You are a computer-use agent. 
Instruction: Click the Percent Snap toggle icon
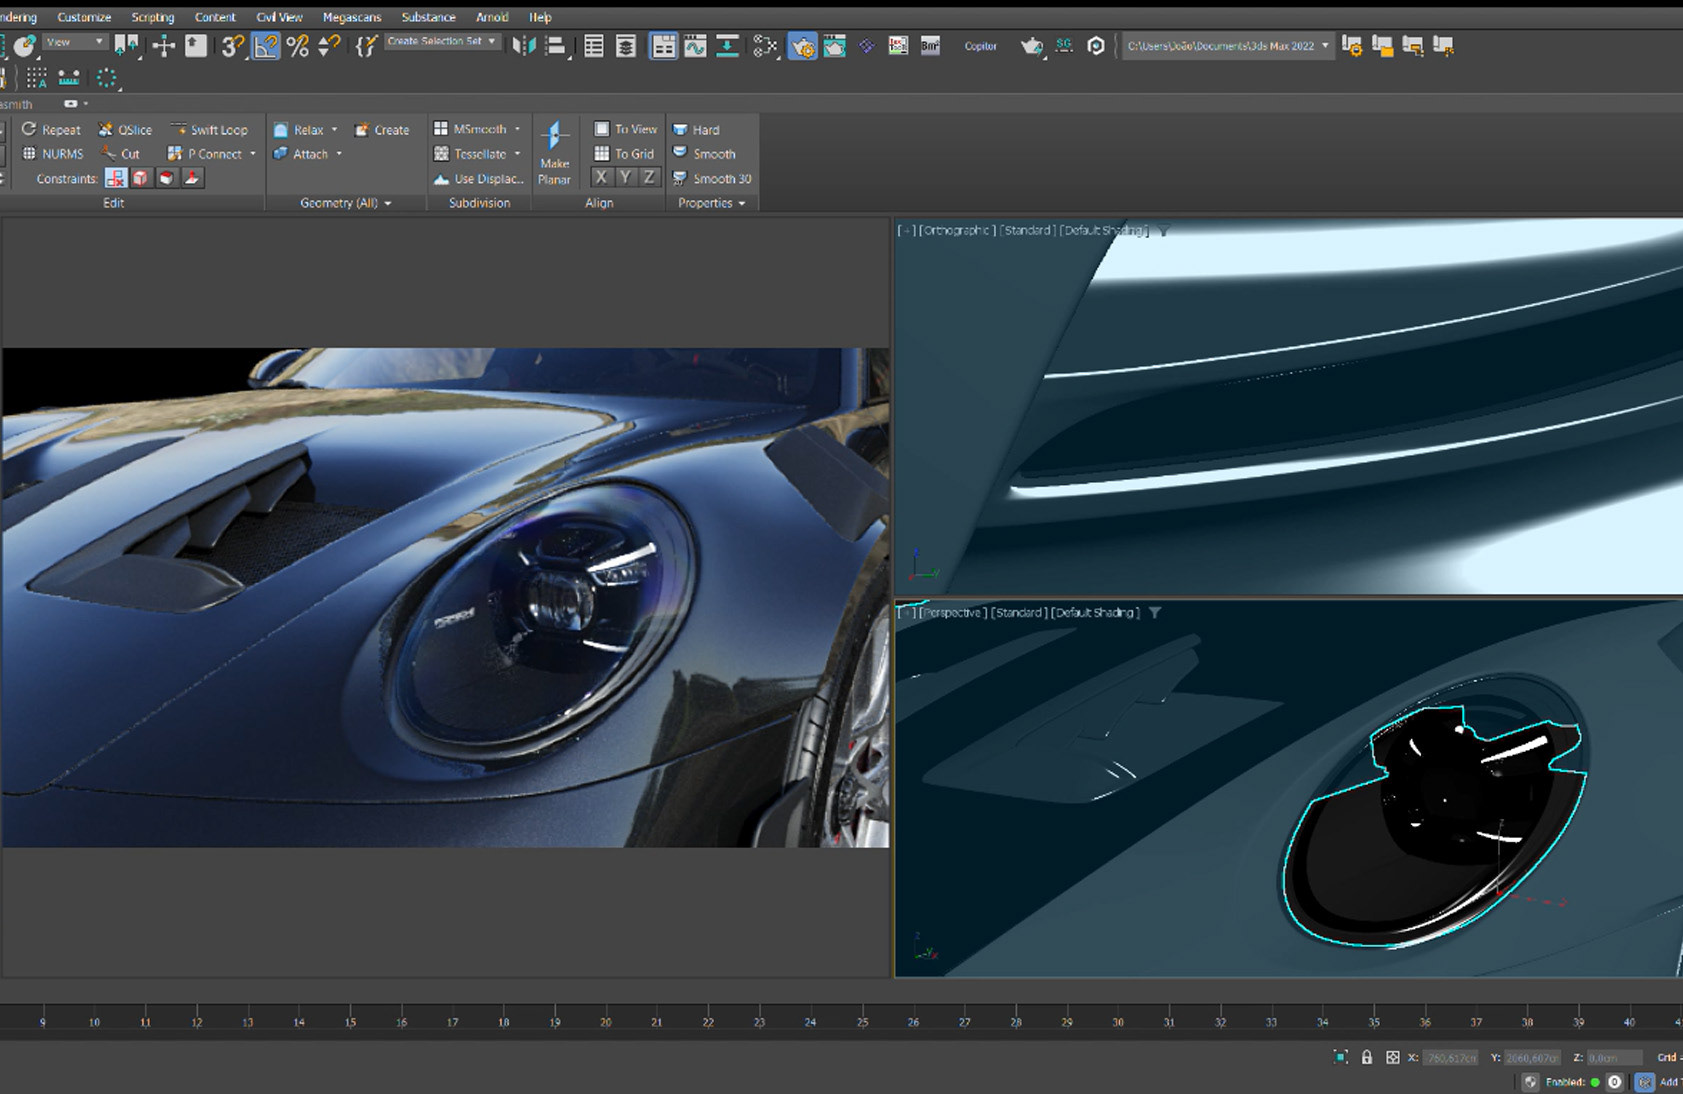297,46
